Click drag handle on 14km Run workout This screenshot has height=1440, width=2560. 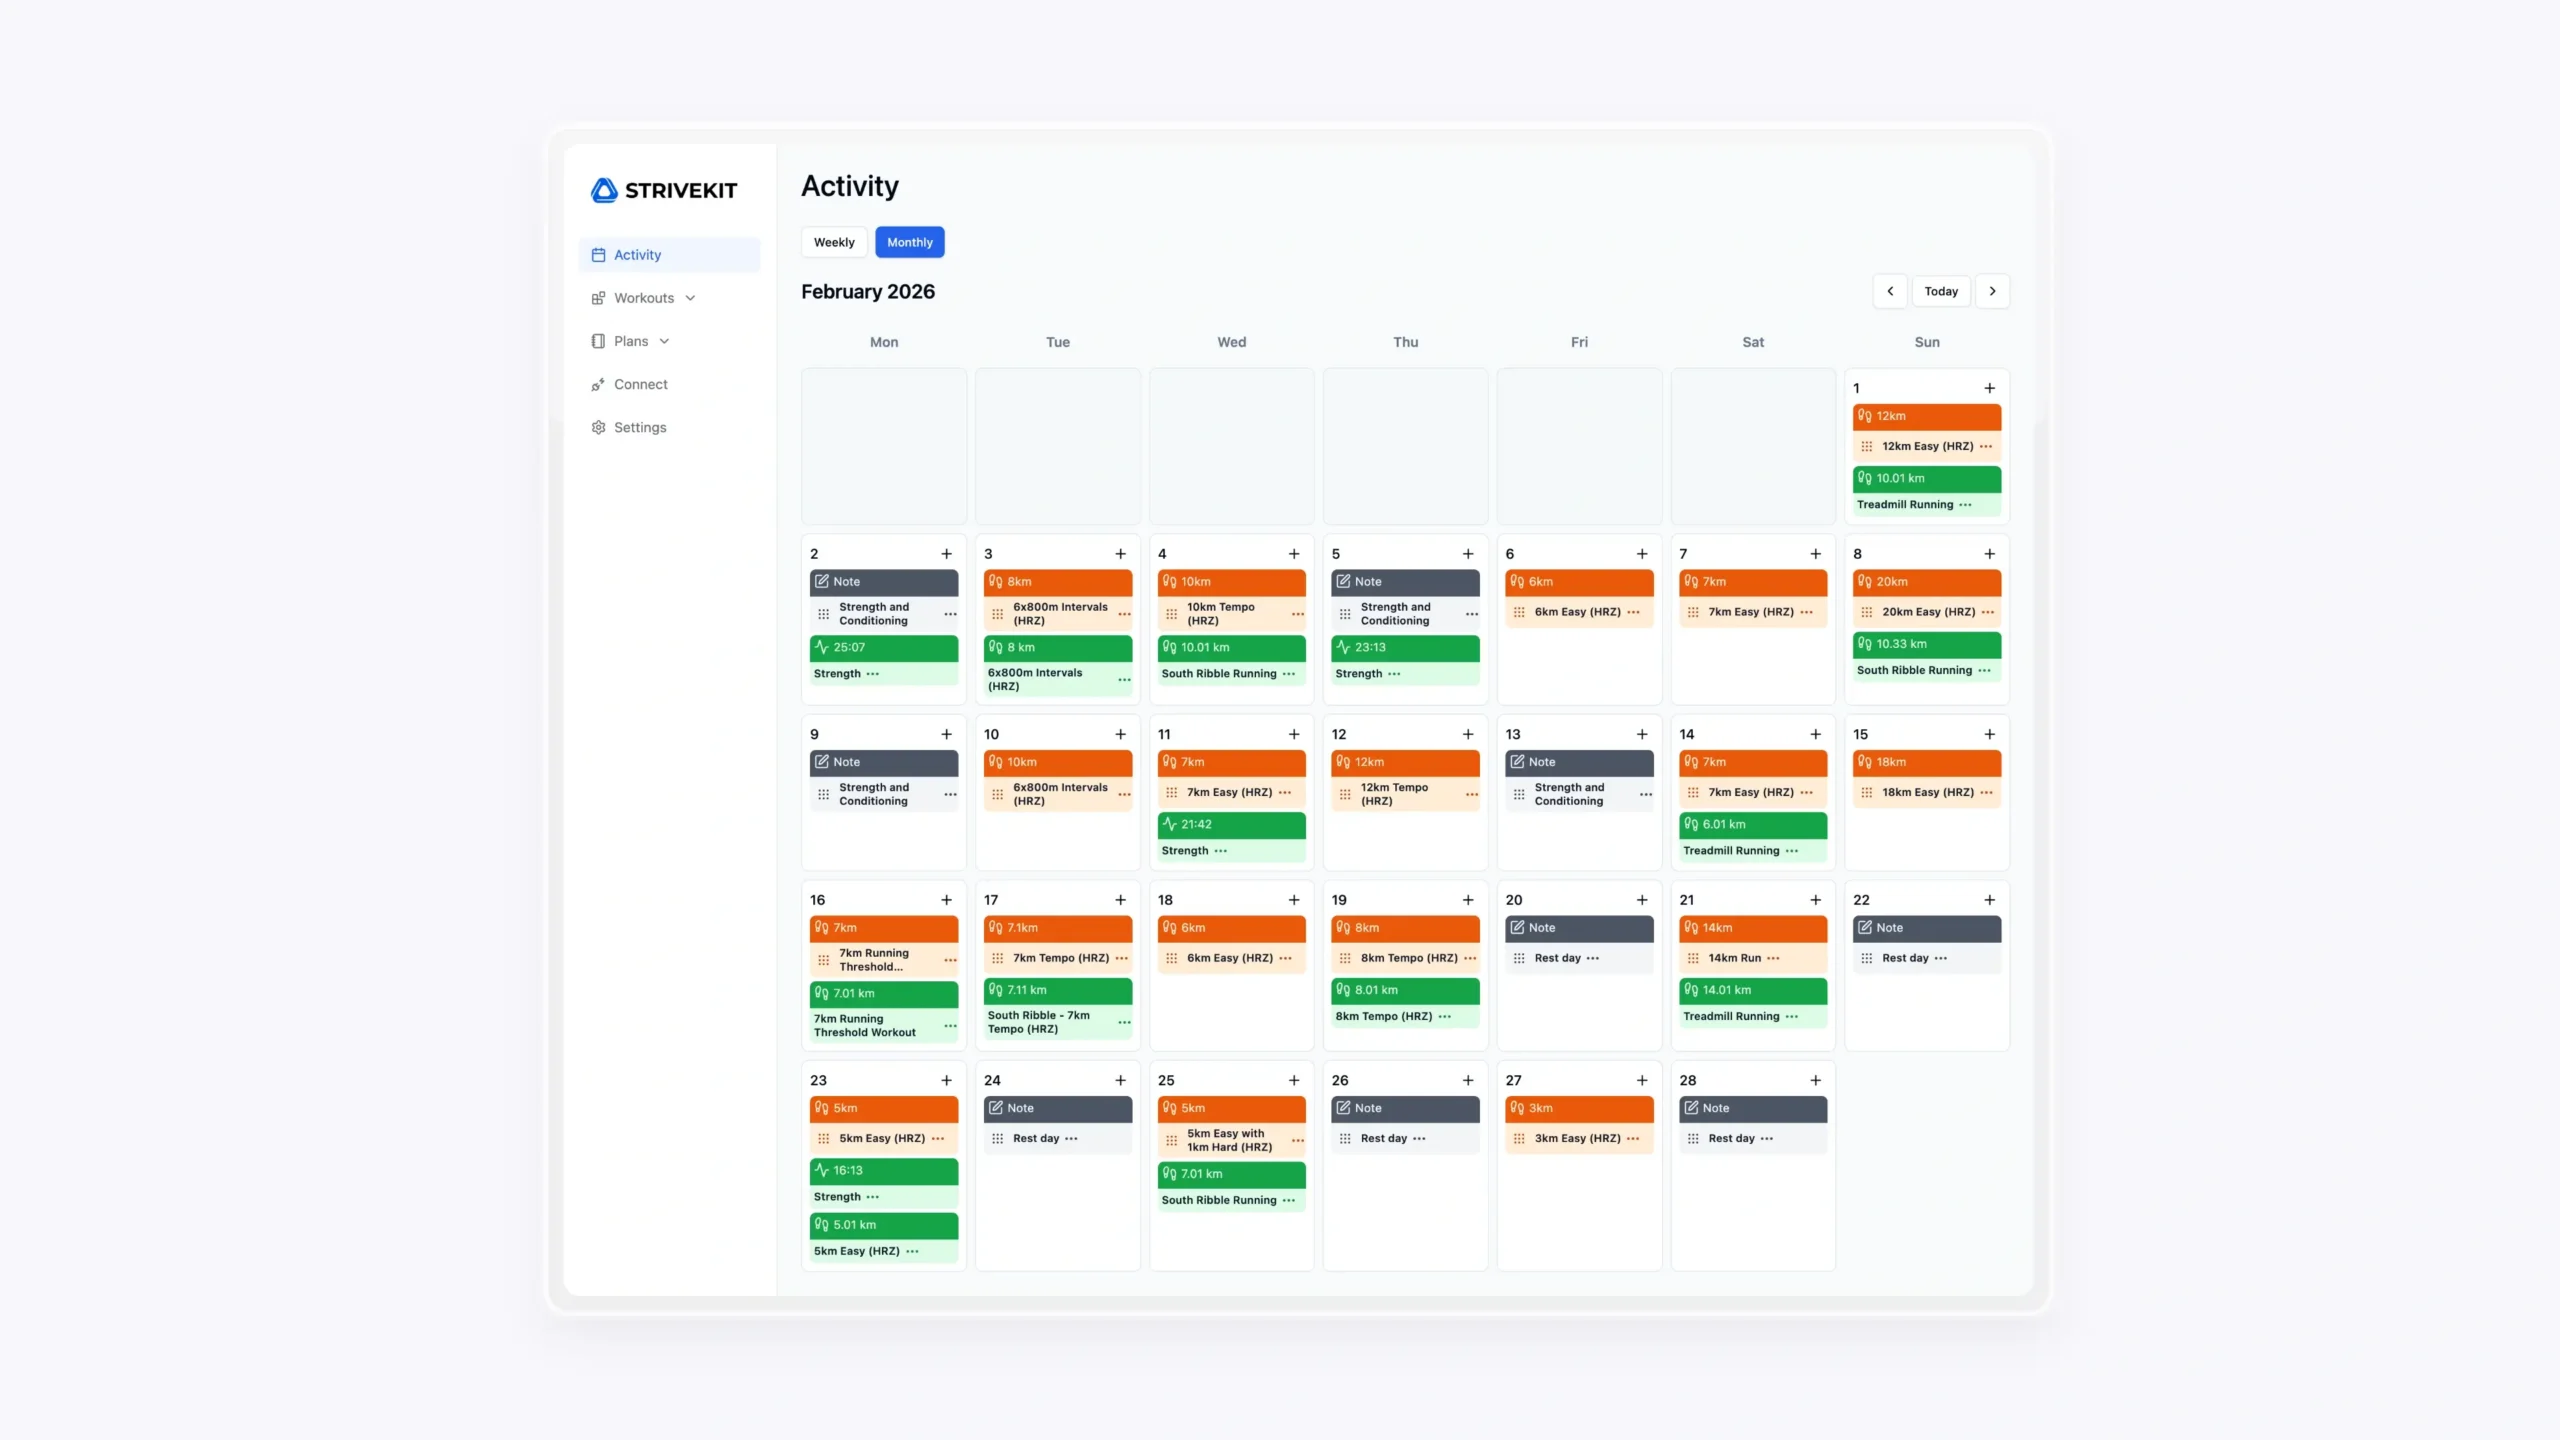coord(1693,958)
